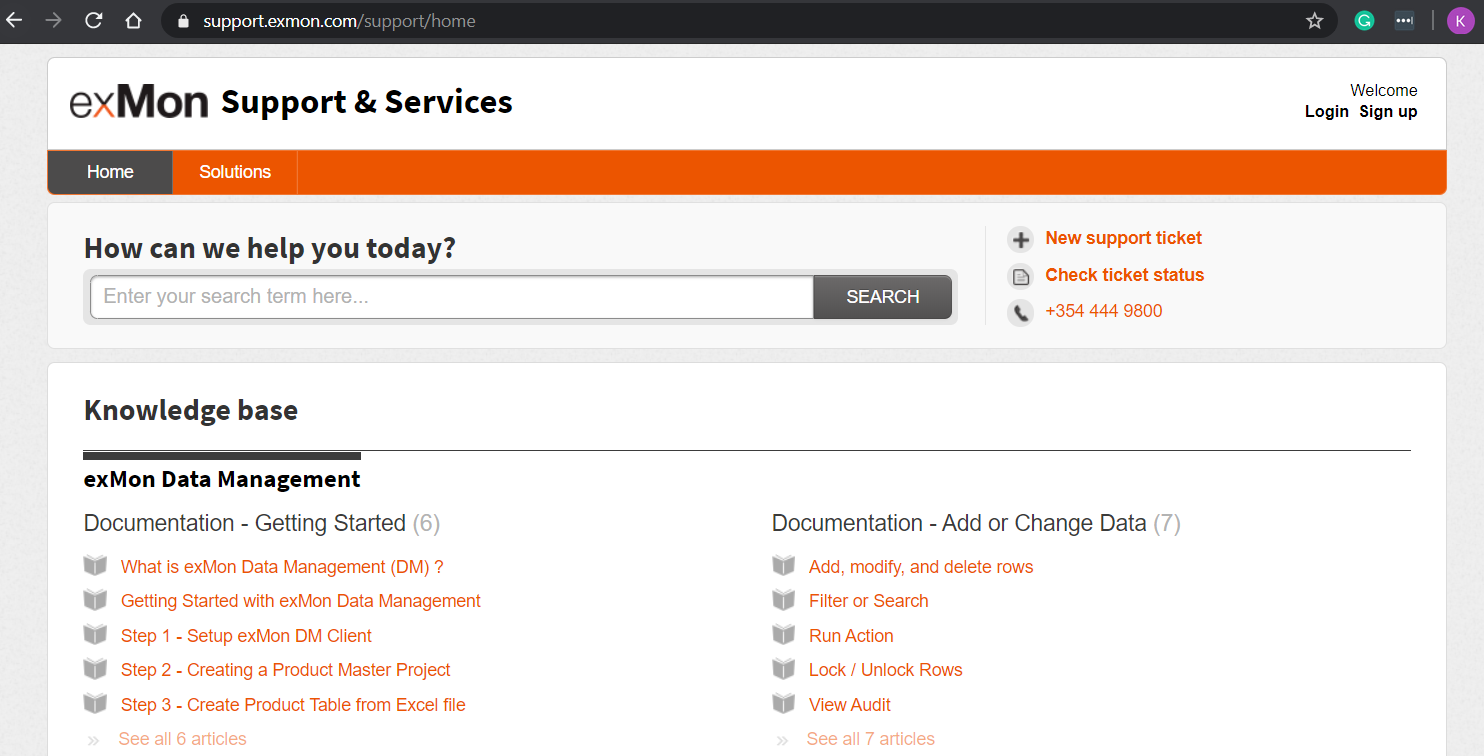The height and width of the screenshot is (756, 1484).
Task: Click book icon next to Filter or Search
Action: click(784, 600)
